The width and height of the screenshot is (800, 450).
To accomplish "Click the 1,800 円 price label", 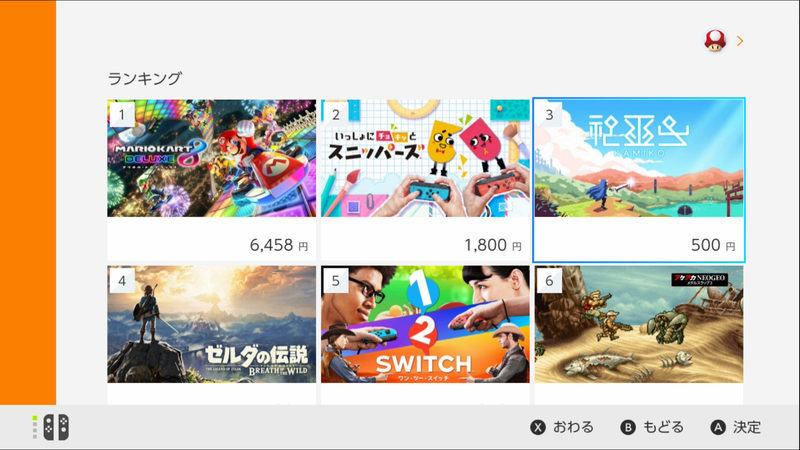I will click(493, 245).
